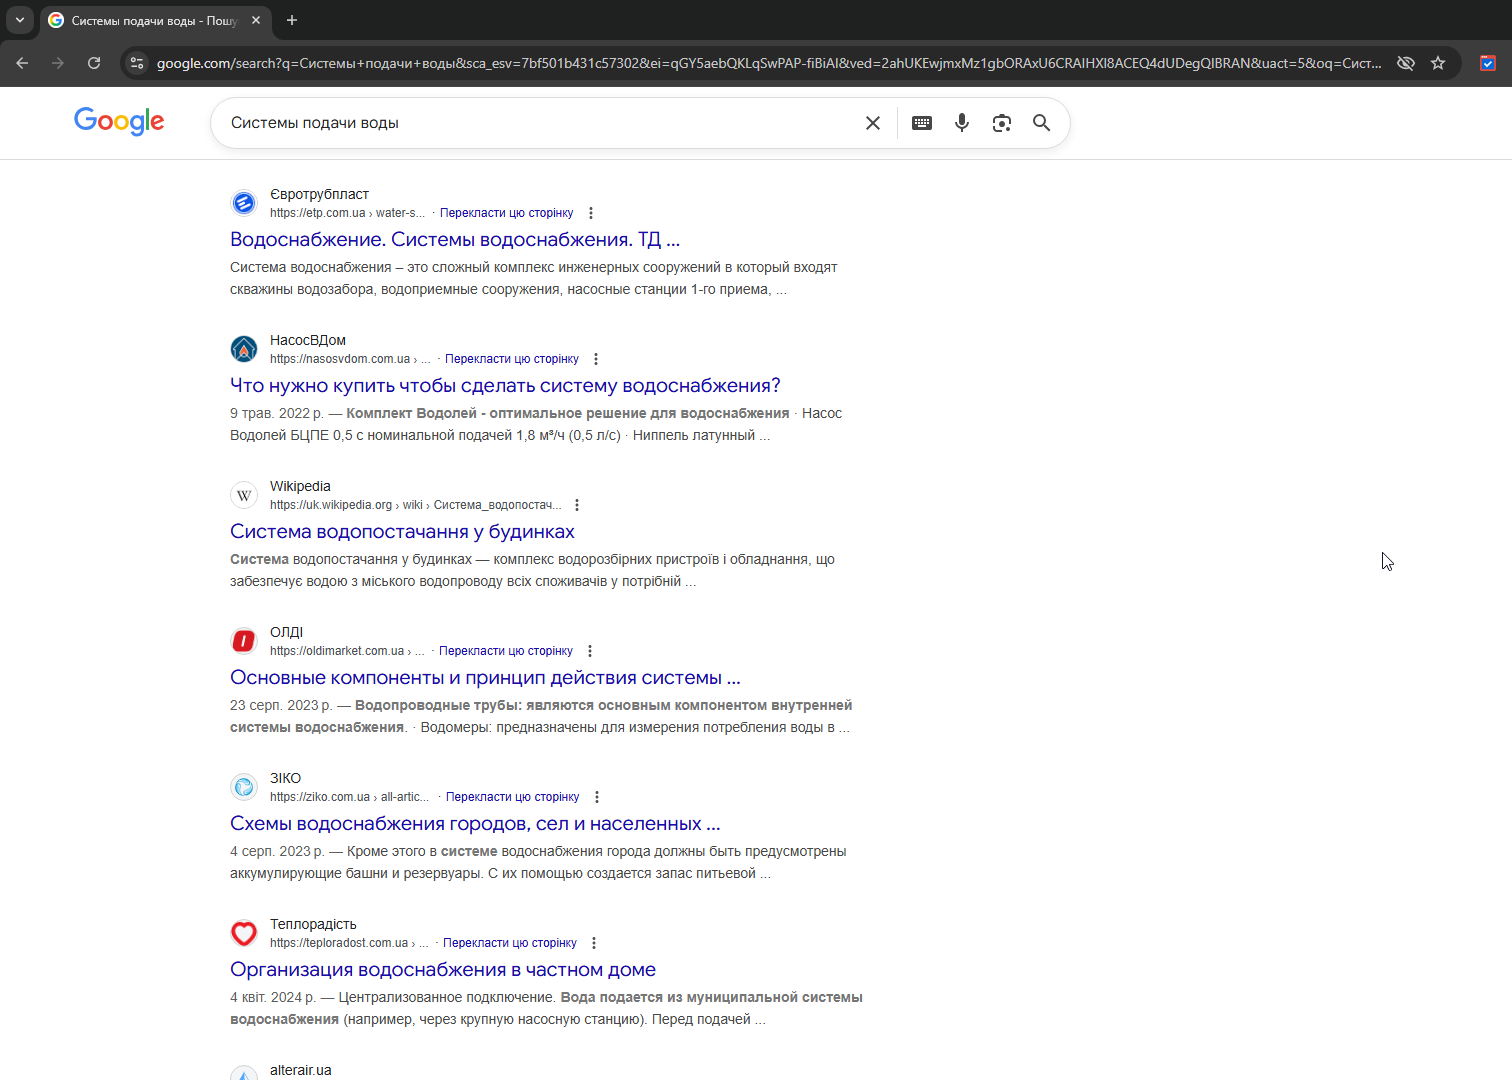Click the ОЛДІ site name
Image resolution: width=1512 pixels, height=1080 pixels.
[286, 632]
